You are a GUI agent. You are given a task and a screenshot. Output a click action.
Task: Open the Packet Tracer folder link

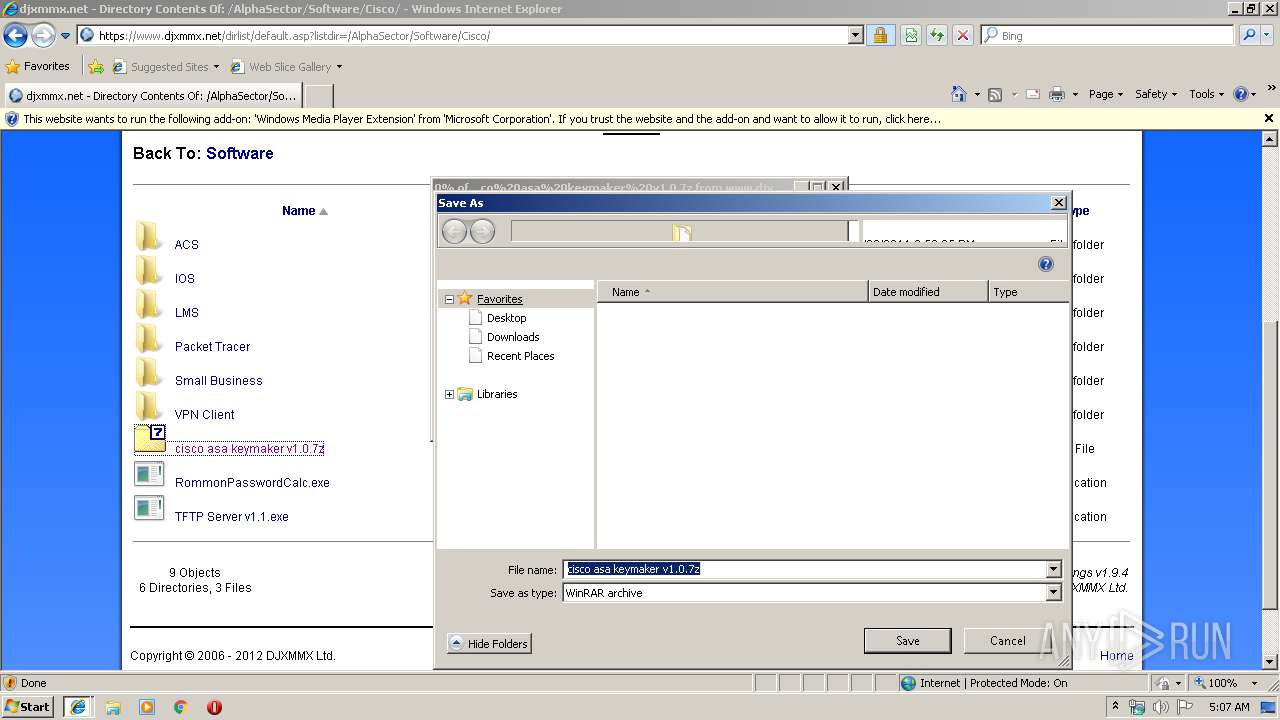pos(213,347)
